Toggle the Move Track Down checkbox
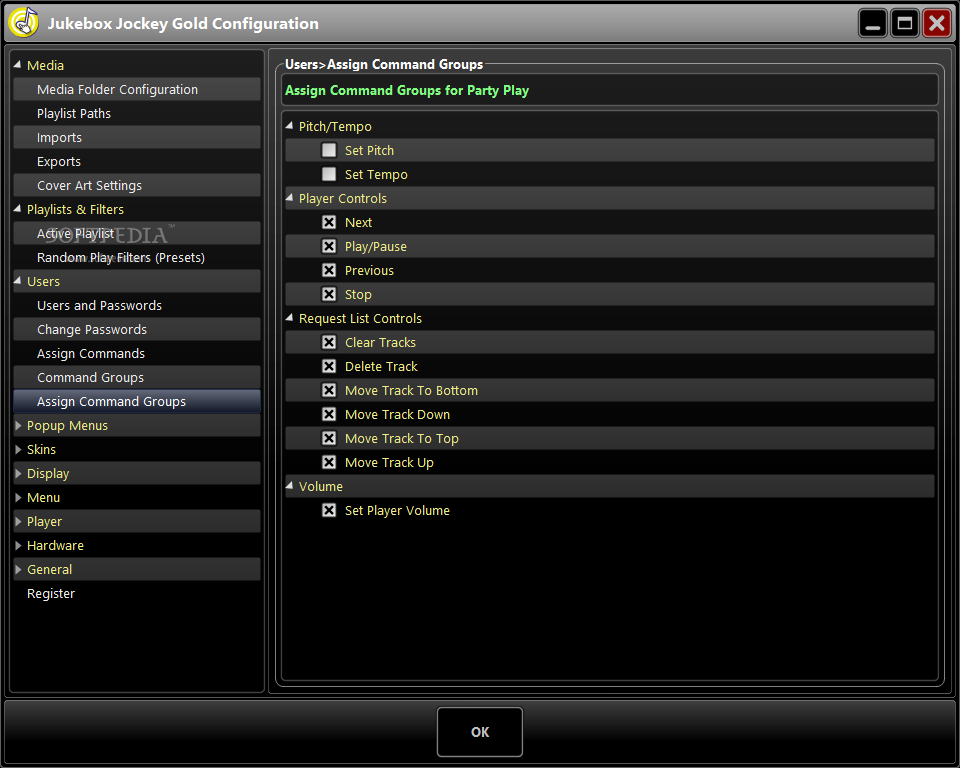The width and height of the screenshot is (960, 768). pos(329,414)
